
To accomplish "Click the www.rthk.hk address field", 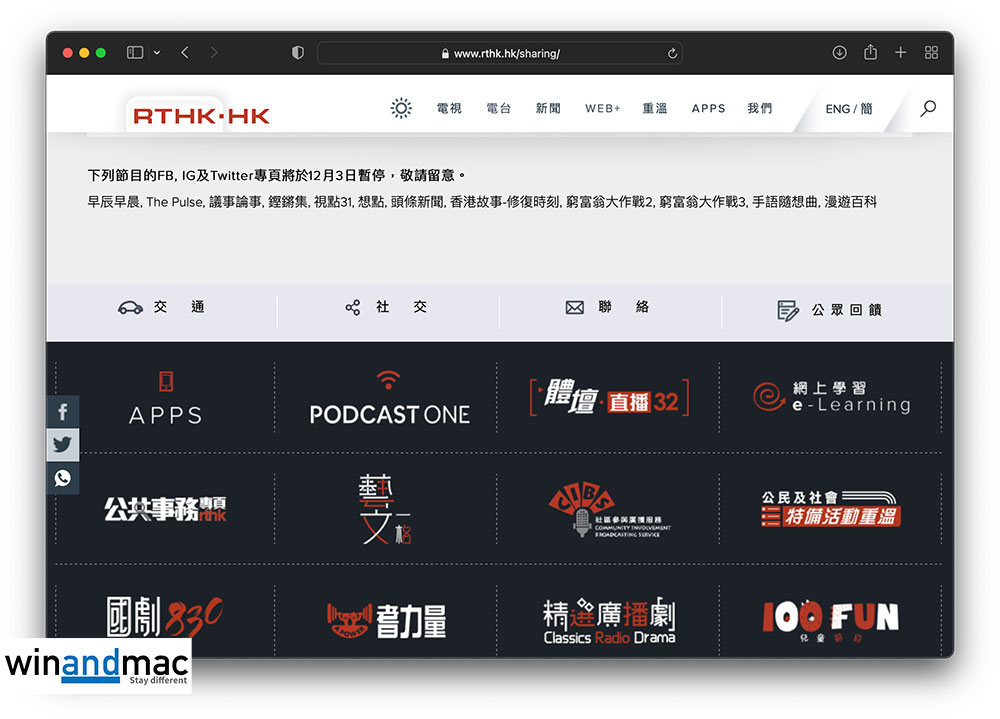I will (505, 53).
